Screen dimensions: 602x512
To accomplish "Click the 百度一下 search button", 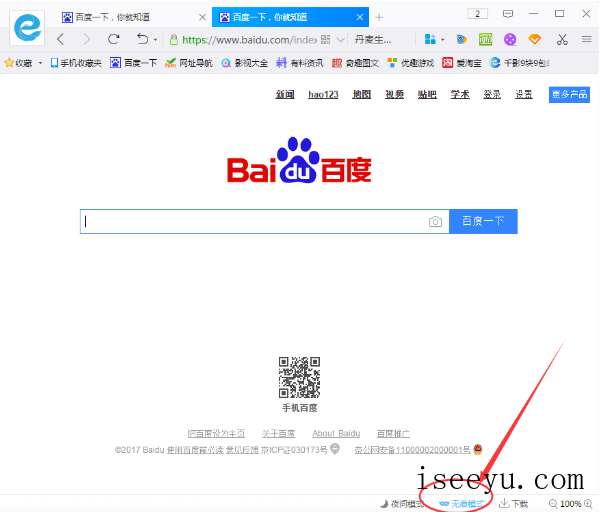I will tap(483, 221).
